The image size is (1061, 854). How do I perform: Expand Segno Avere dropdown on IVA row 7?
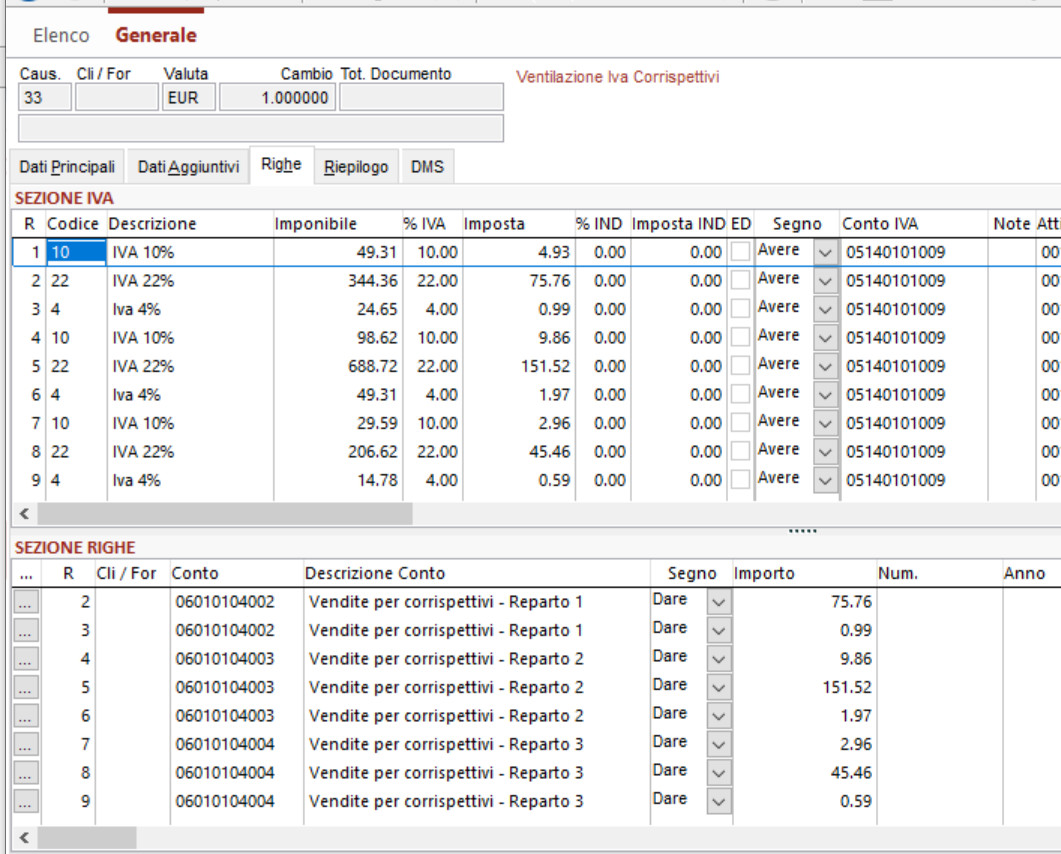(x=826, y=423)
